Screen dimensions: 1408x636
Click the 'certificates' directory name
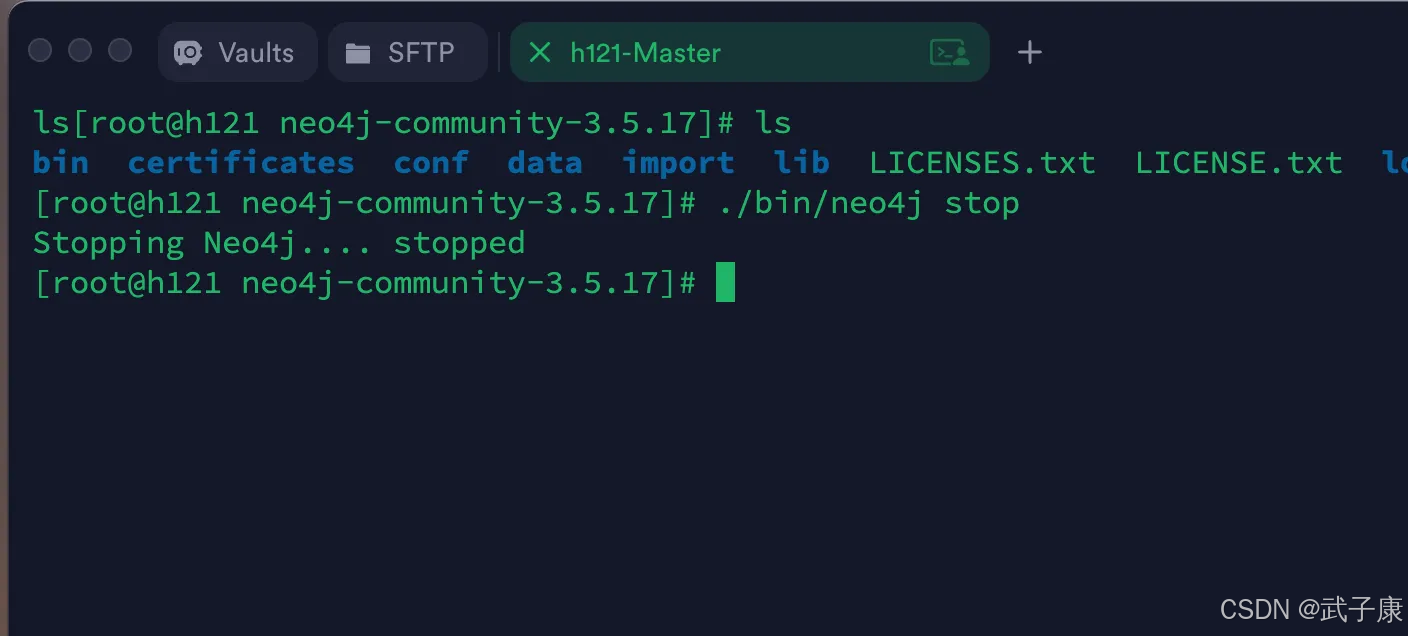241,162
